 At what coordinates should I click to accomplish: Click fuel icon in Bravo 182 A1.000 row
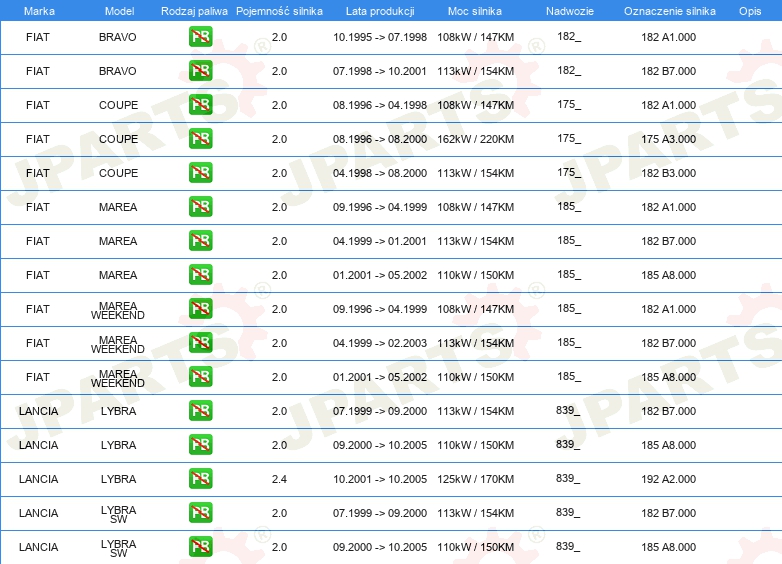(200, 37)
